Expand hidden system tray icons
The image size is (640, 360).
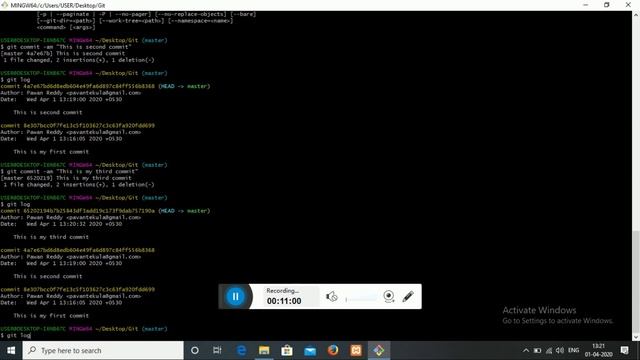pyautogui.click(x=526, y=350)
